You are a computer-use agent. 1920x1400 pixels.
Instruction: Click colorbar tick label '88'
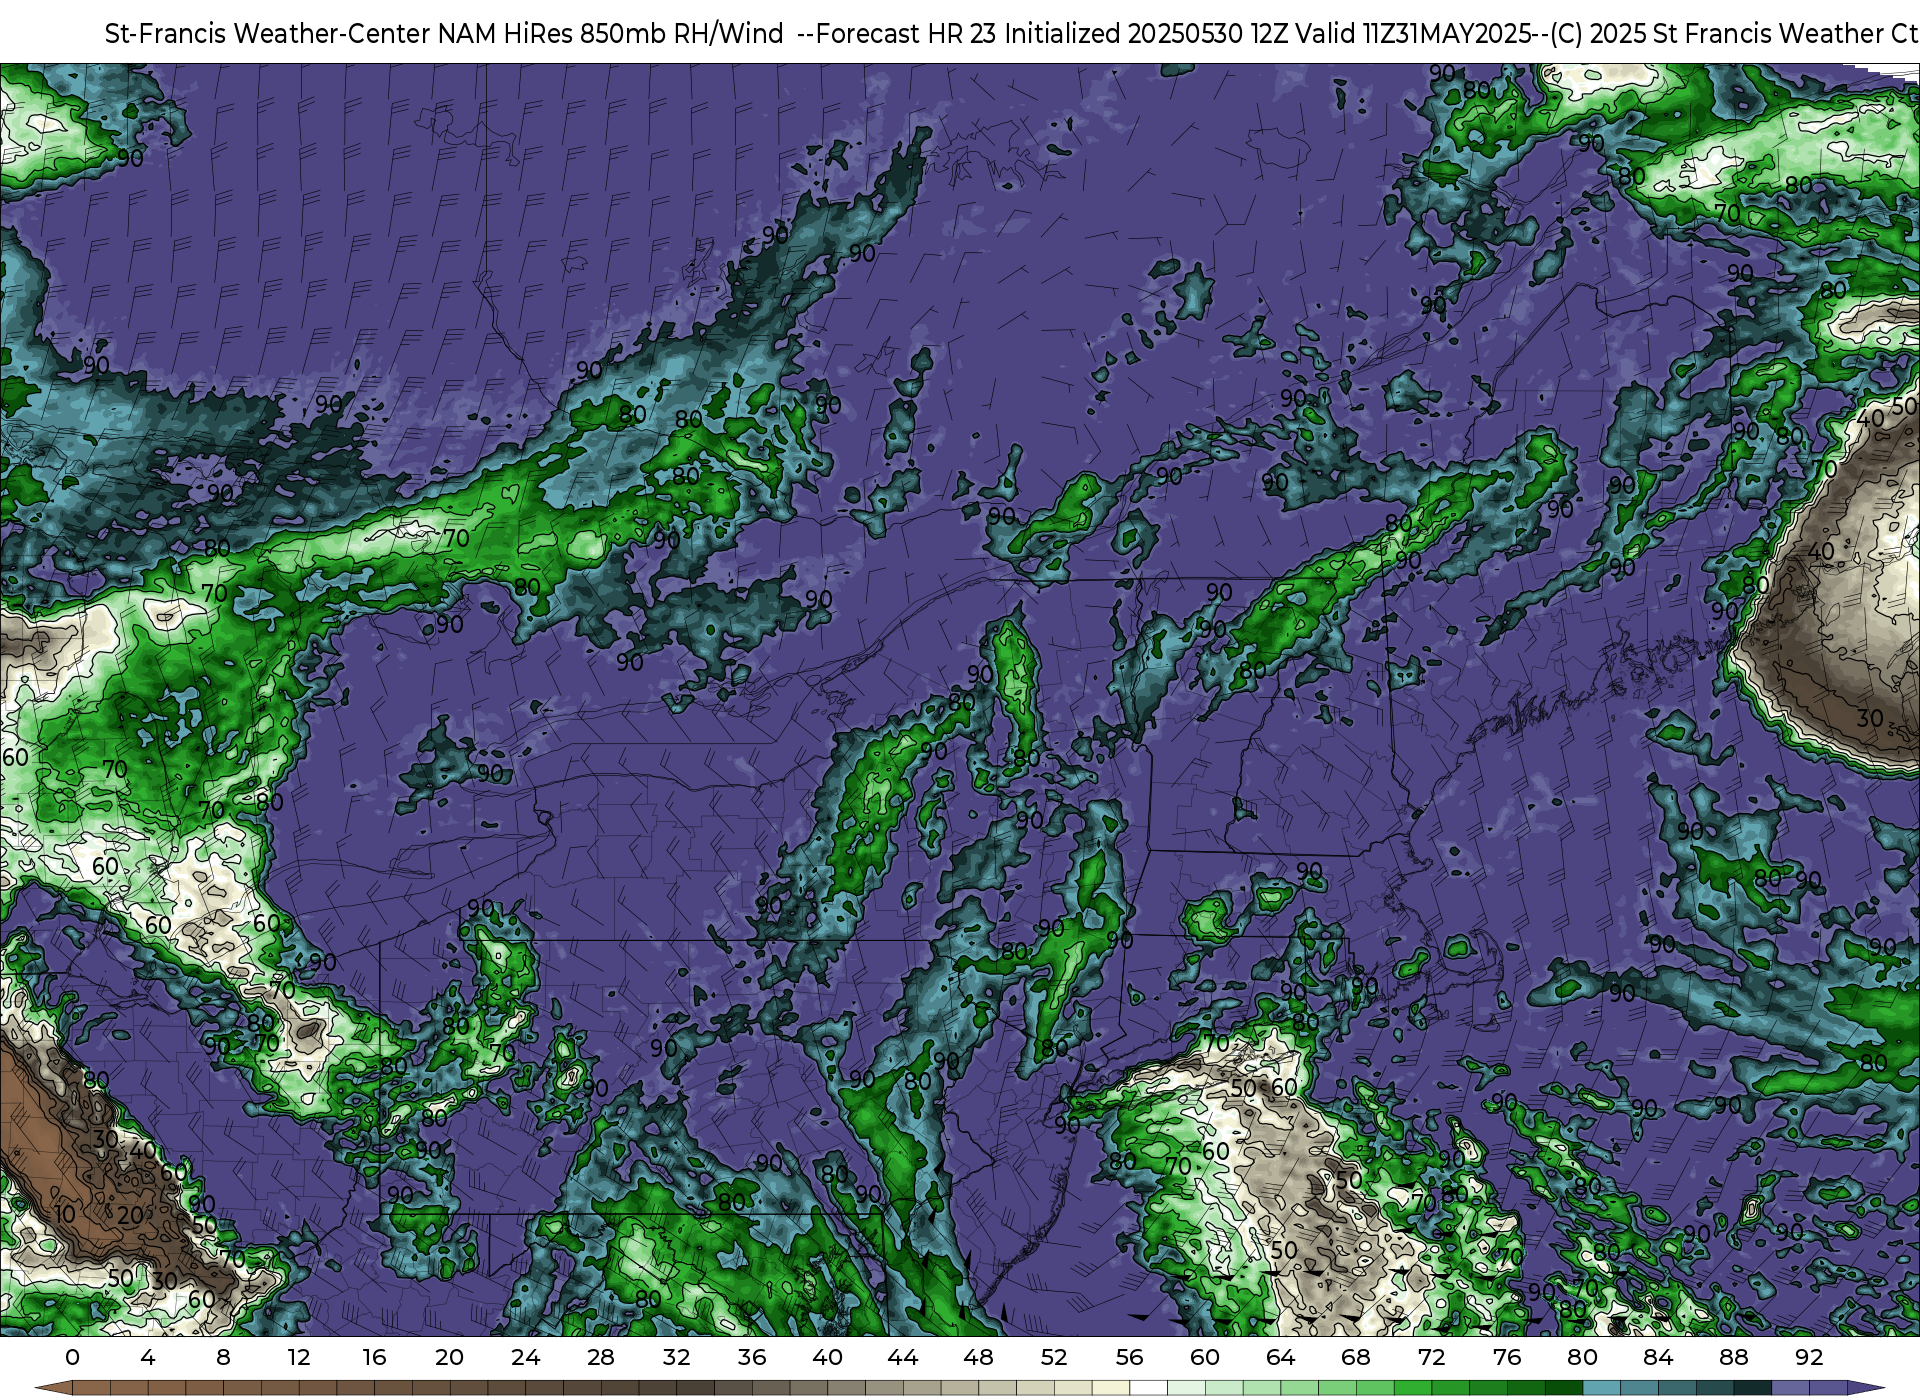tap(1733, 1357)
